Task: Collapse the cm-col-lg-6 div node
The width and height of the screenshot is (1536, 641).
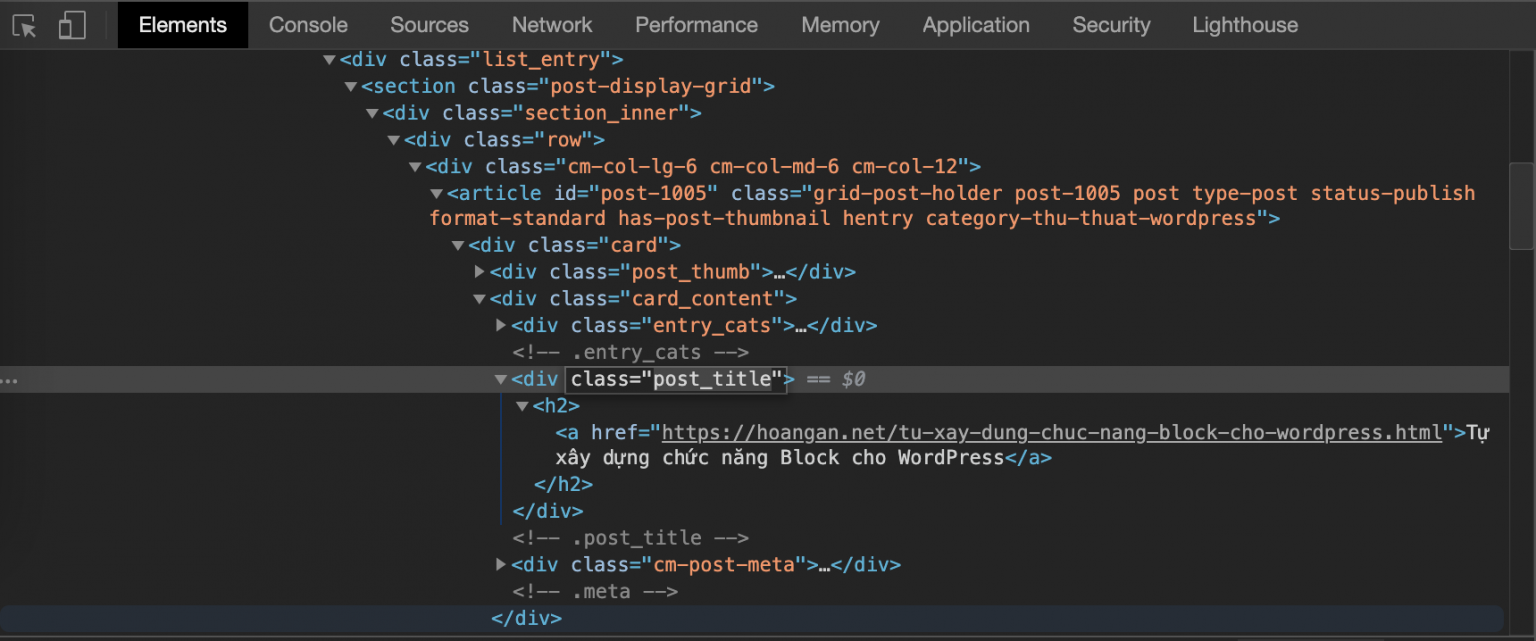Action: 415,167
